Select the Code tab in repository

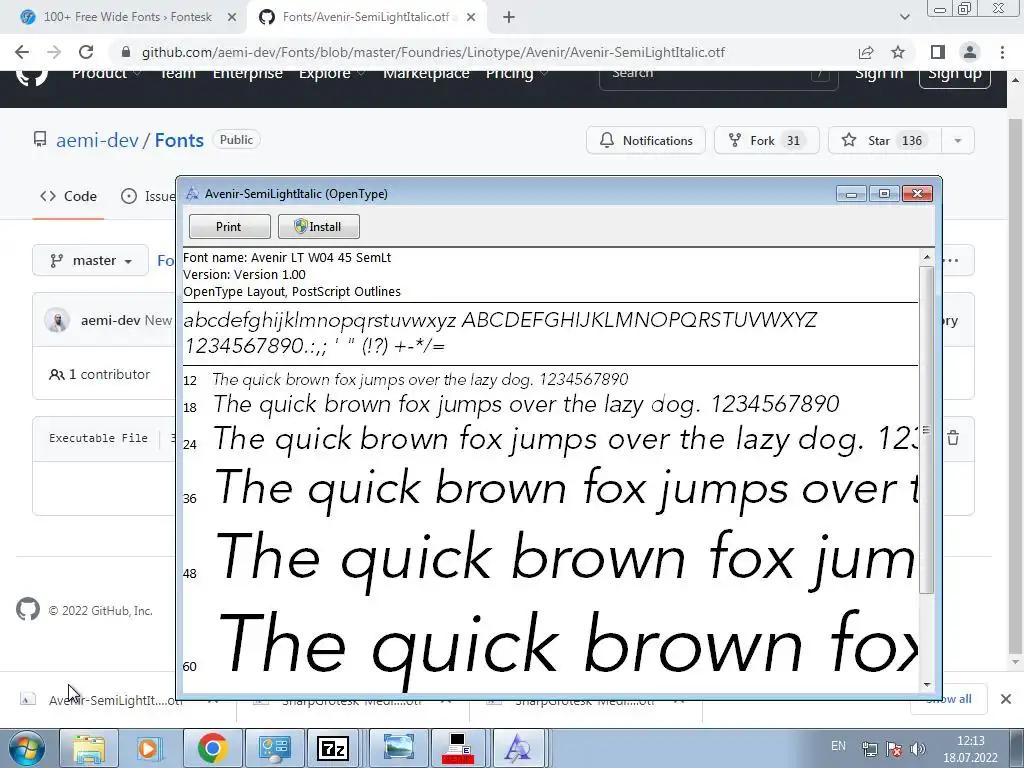68,196
